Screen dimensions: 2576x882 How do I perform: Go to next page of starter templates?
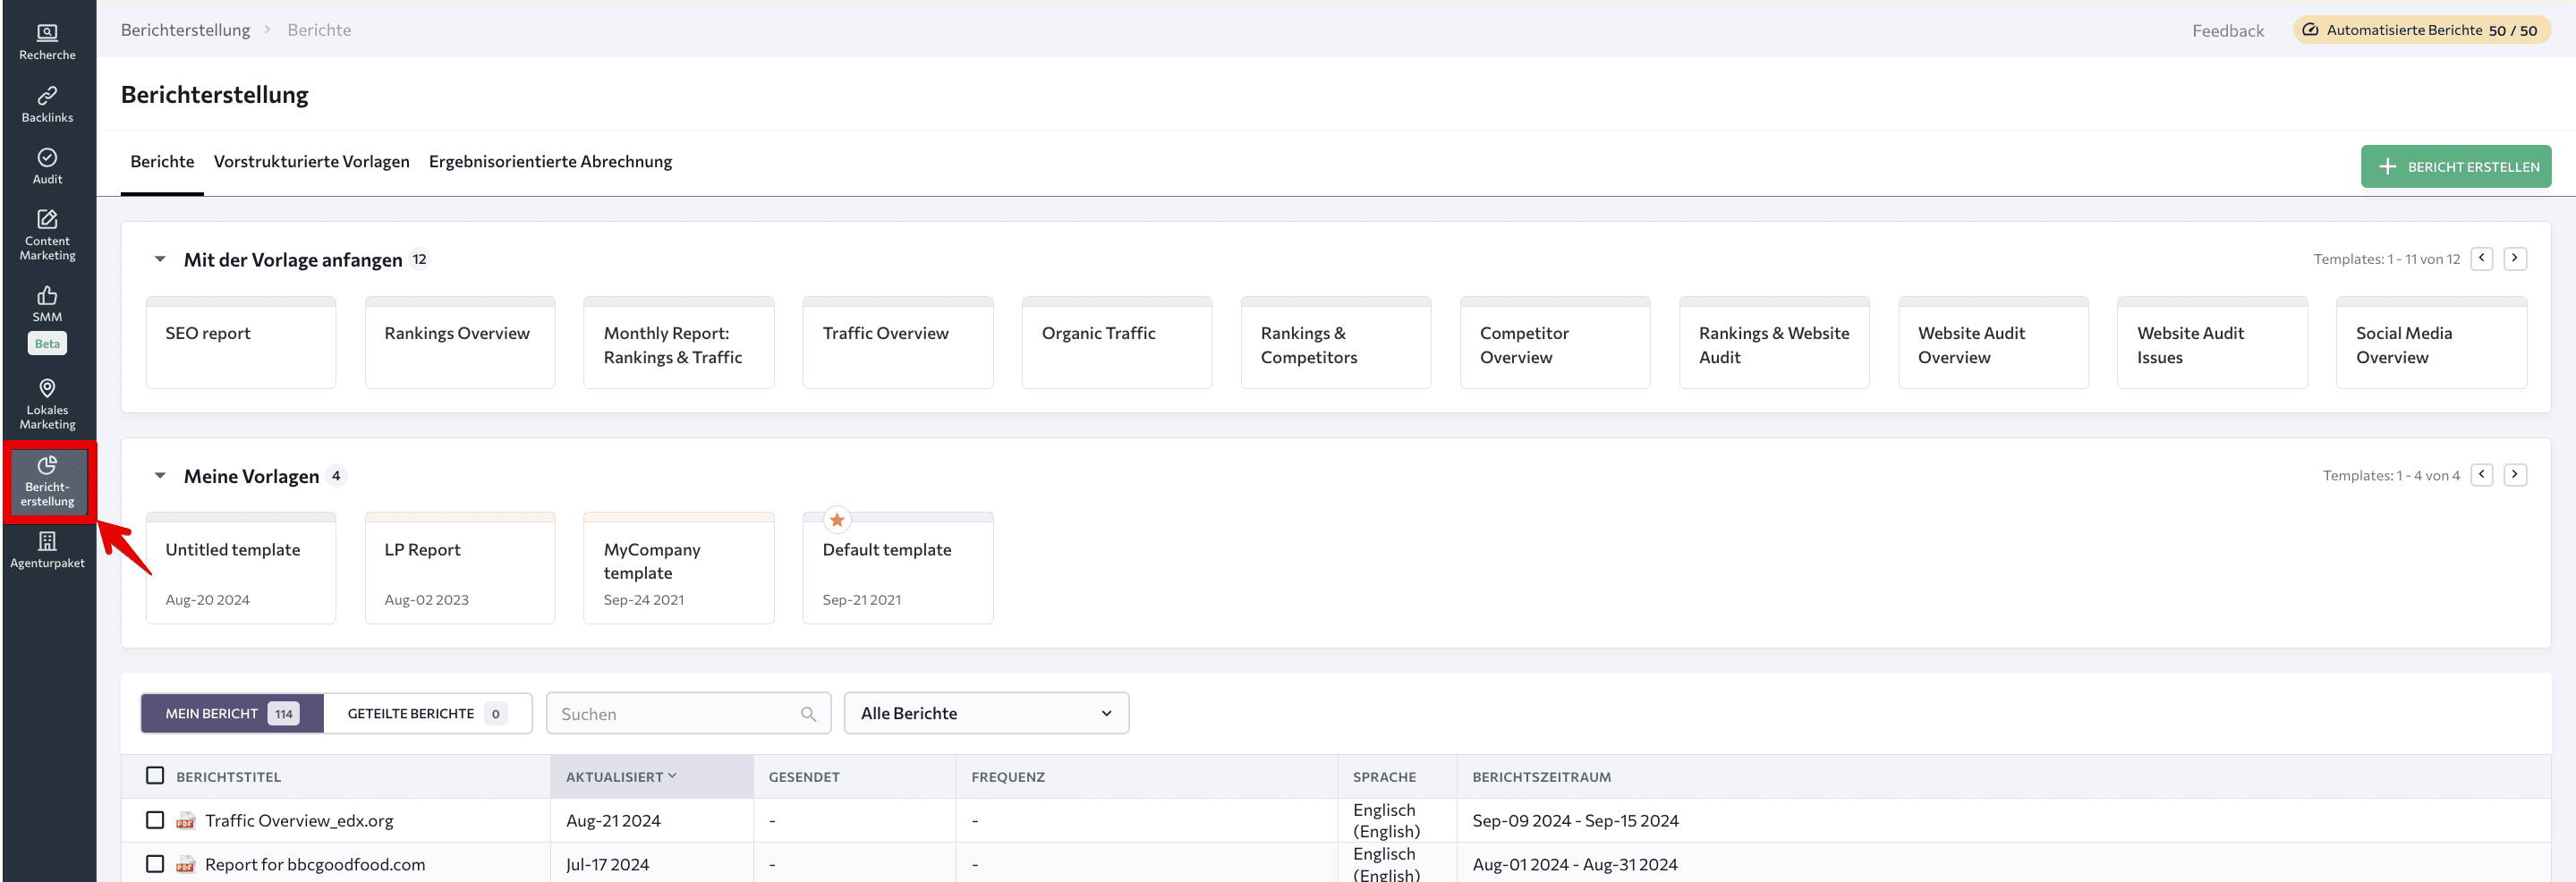2514,258
